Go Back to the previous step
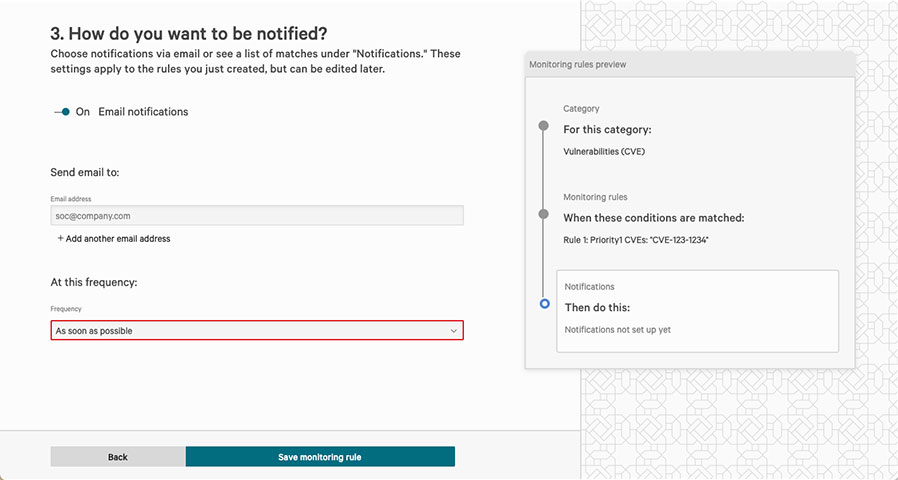Viewport: 898px width, 480px height. tap(117, 457)
